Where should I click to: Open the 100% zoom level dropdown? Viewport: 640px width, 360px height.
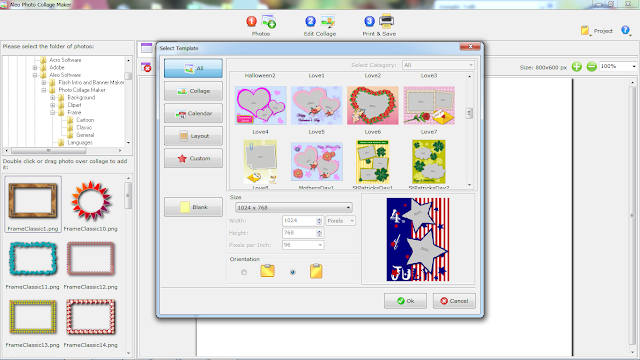(x=618, y=66)
